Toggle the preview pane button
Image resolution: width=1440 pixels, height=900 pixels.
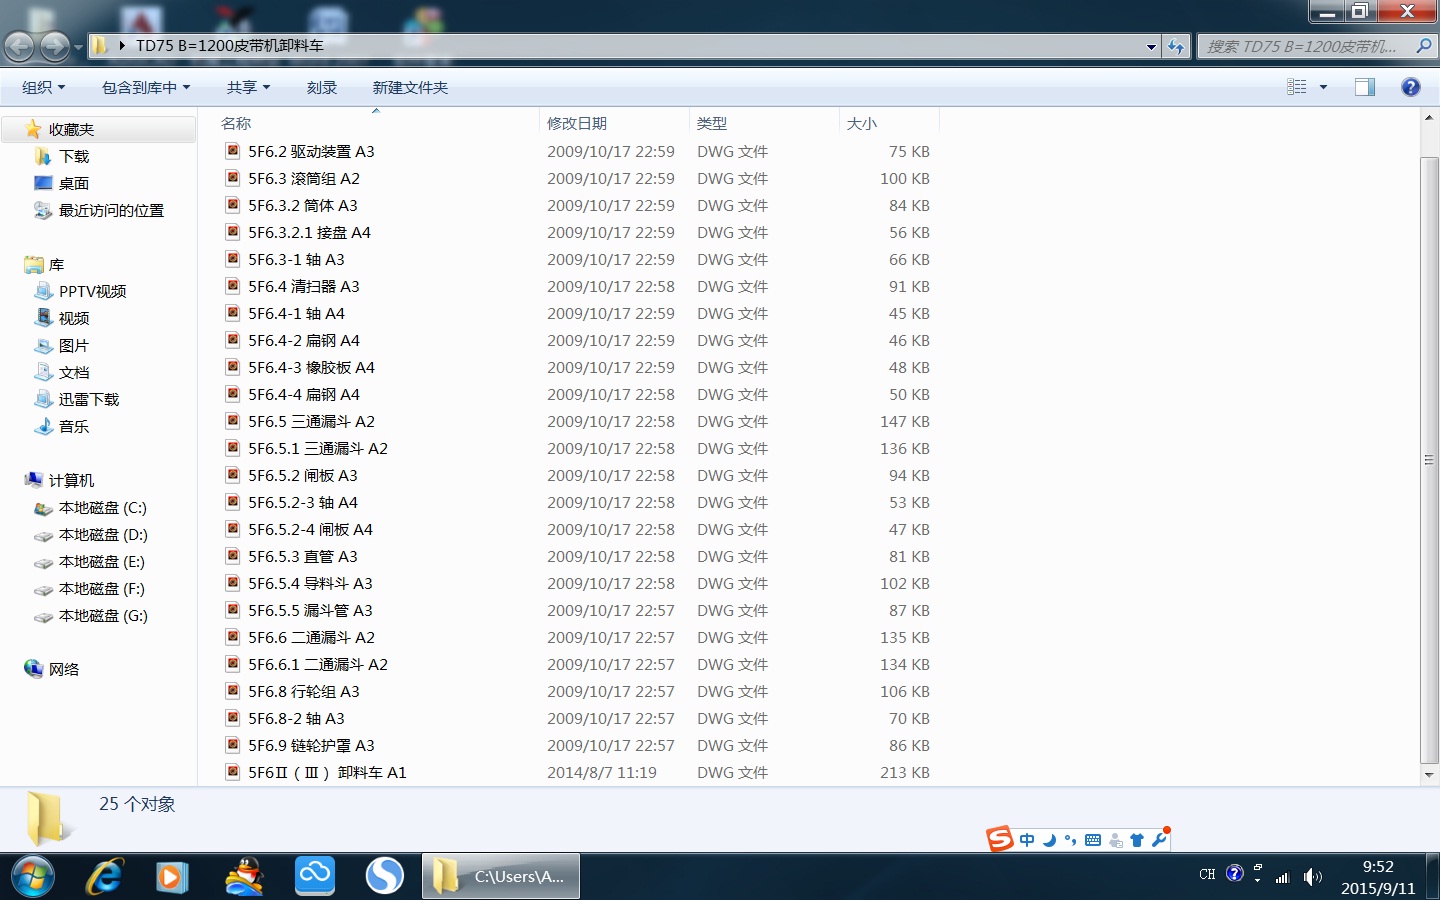click(x=1365, y=87)
